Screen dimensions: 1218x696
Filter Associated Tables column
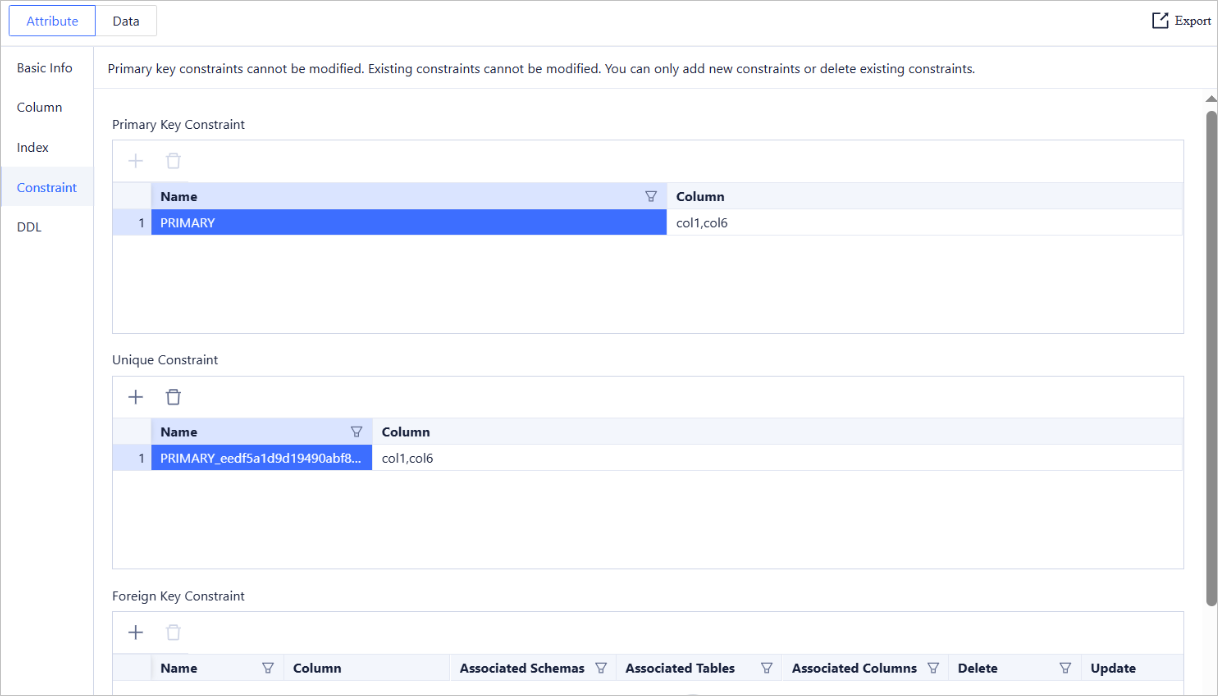(767, 668)
